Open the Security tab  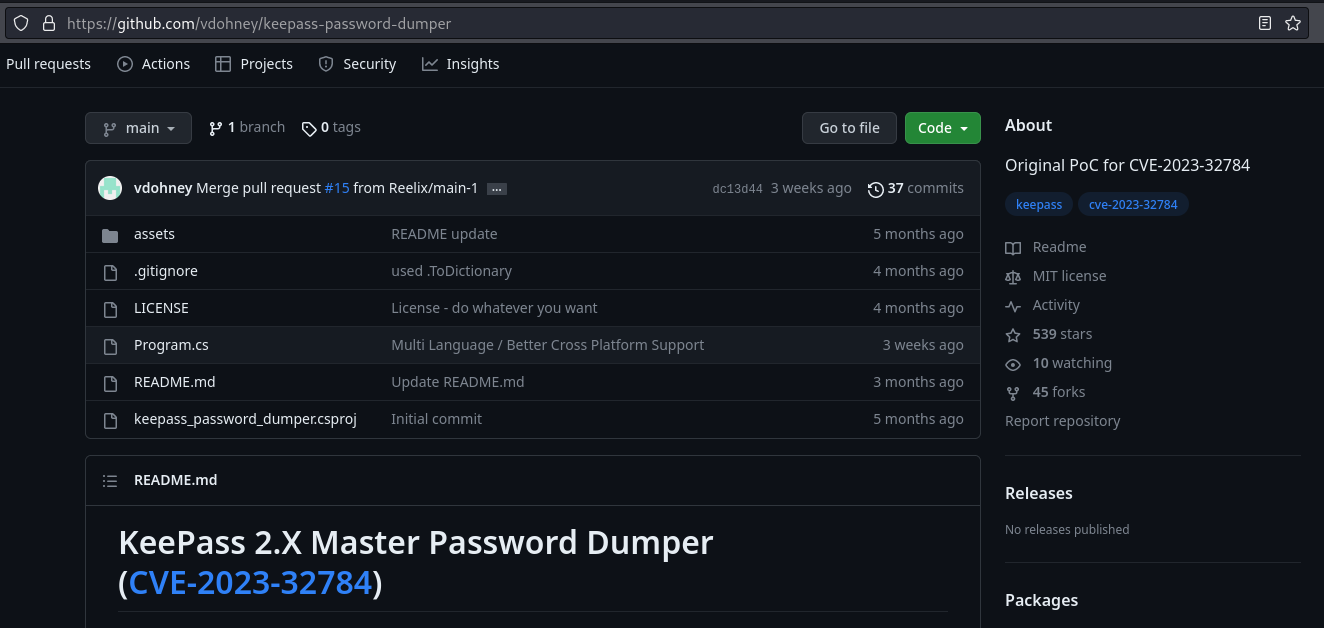click(x=357, y=64)
